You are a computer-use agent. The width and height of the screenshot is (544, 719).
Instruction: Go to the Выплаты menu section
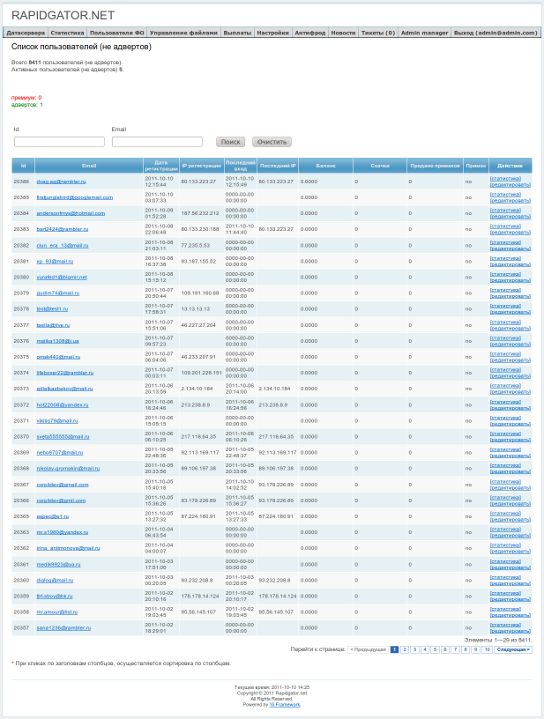[x=237, y=33]
